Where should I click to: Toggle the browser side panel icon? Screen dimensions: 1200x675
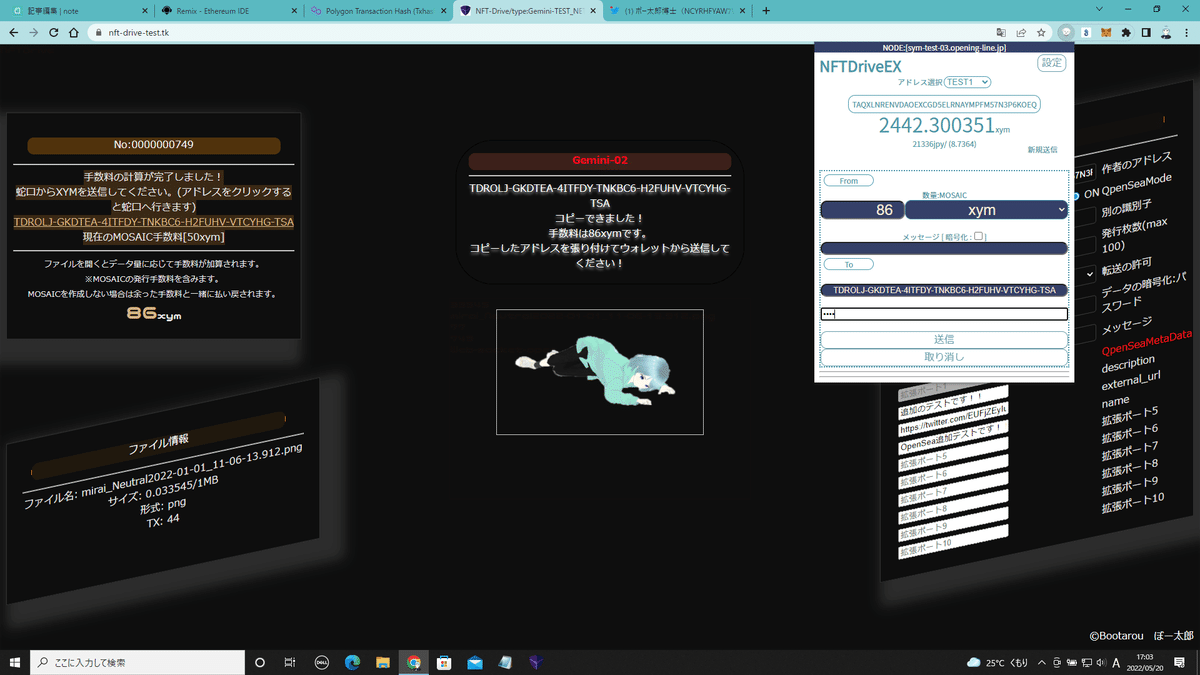pyautogui.click(x=1146, y=32)
